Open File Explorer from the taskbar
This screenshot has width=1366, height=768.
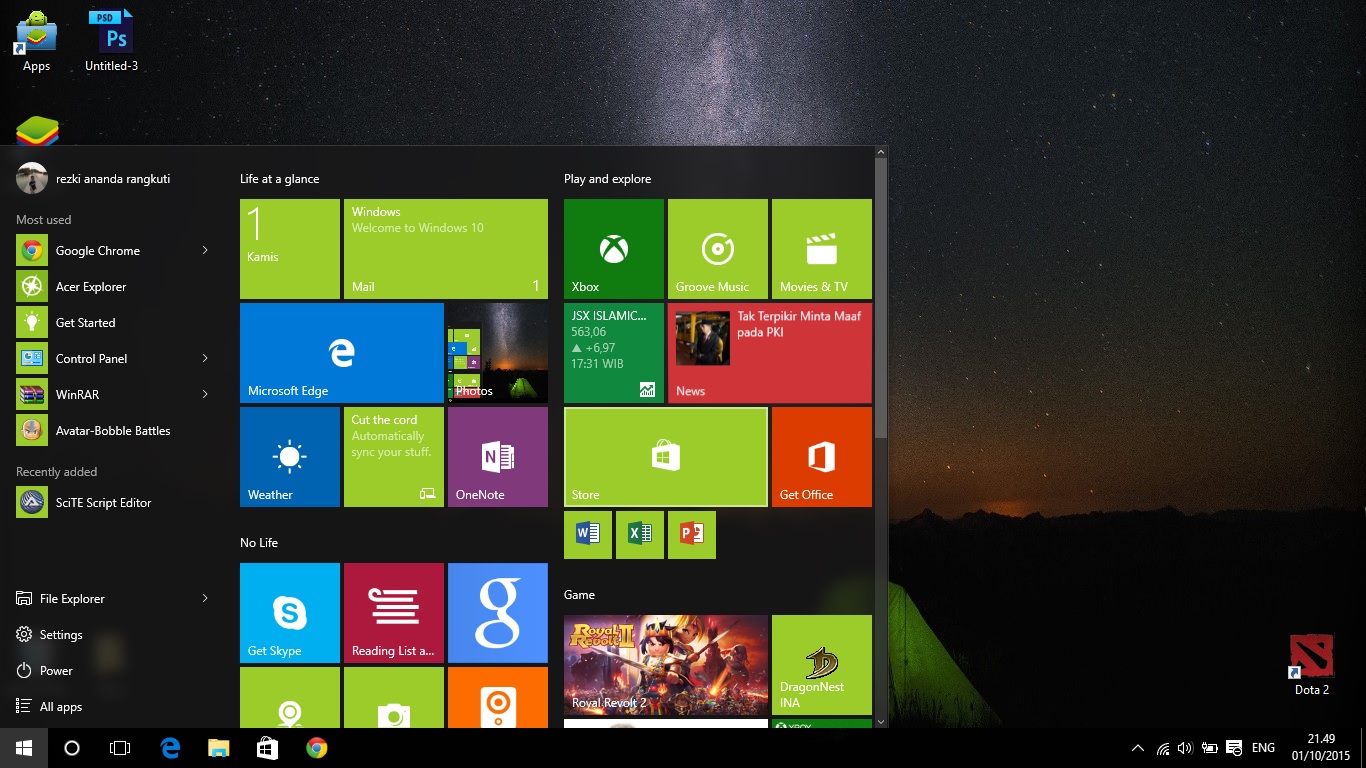pyautogui.click(x=219, y=748)
